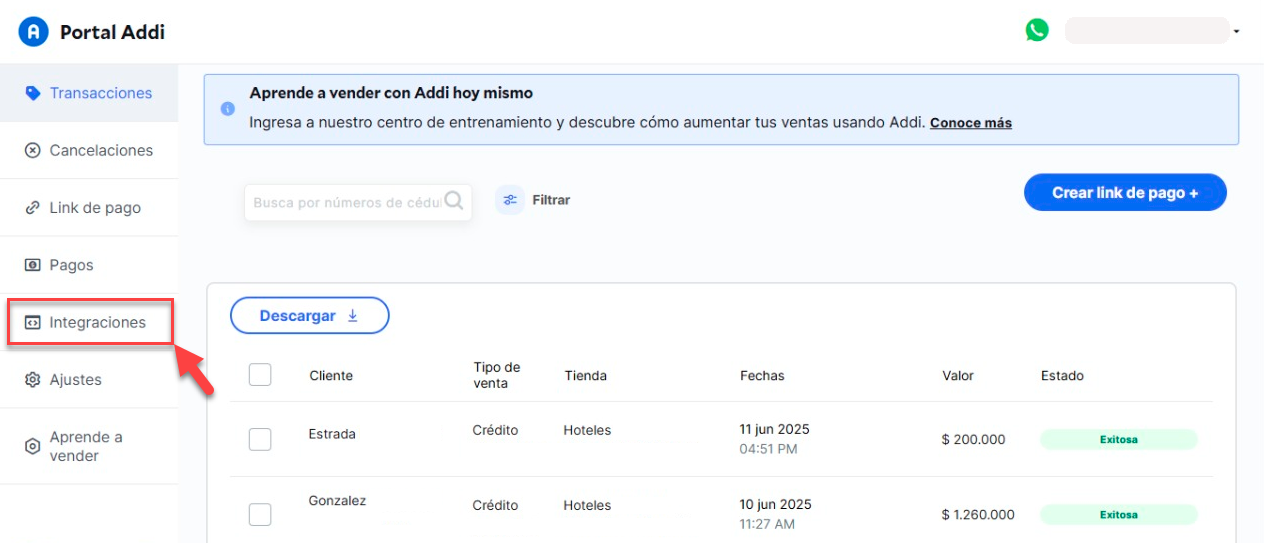Open WhatsApp support icon

pyautogui.click(x=1037, y=30)
